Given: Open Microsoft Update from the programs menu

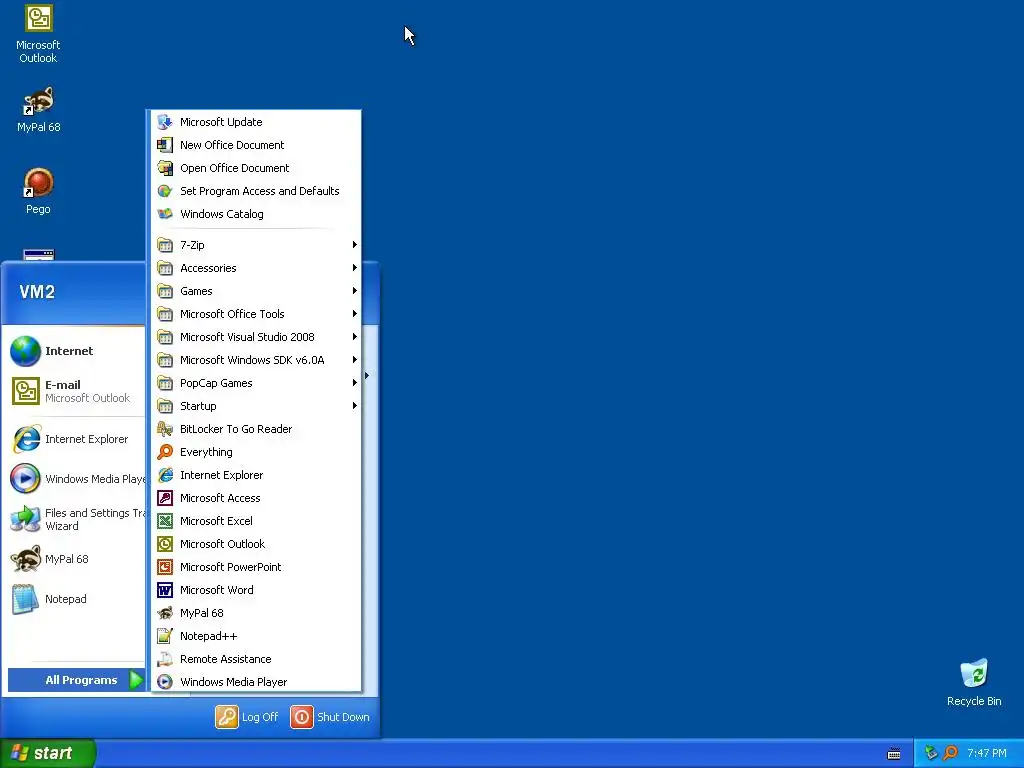Looking at the screenshot, I should pos(255,122).
